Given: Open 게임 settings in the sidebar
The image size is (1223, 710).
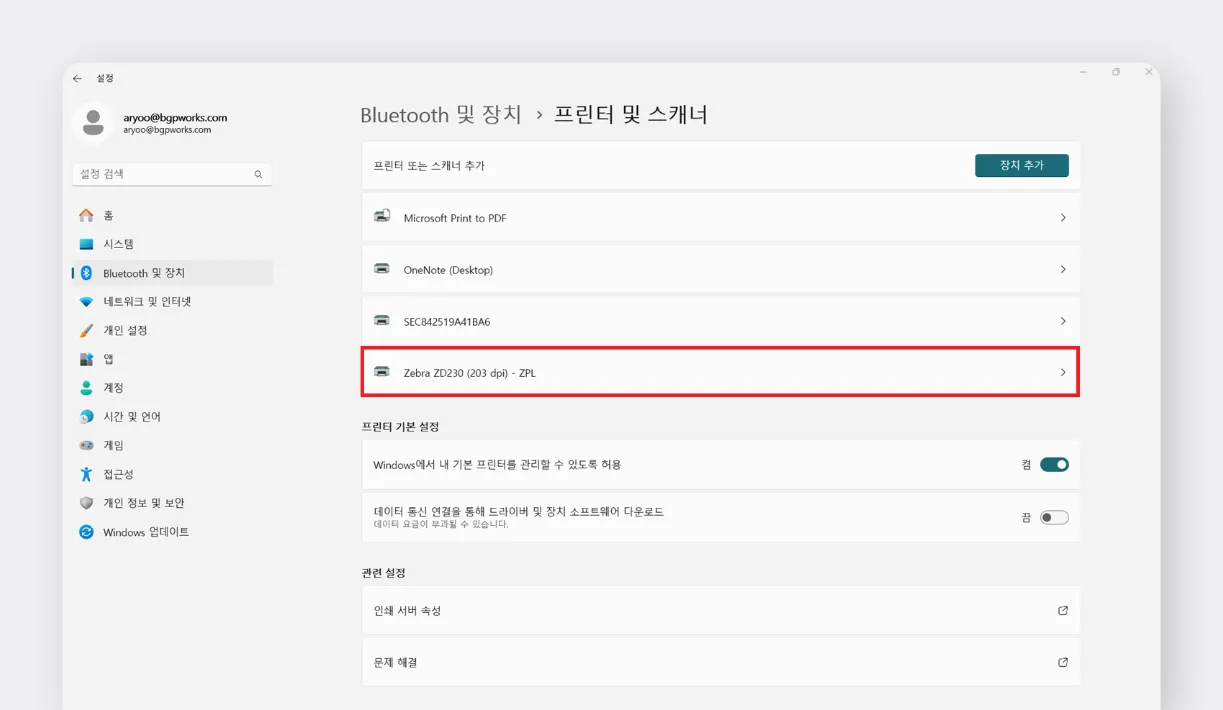Looking at the screenshot, I should 172,445.
